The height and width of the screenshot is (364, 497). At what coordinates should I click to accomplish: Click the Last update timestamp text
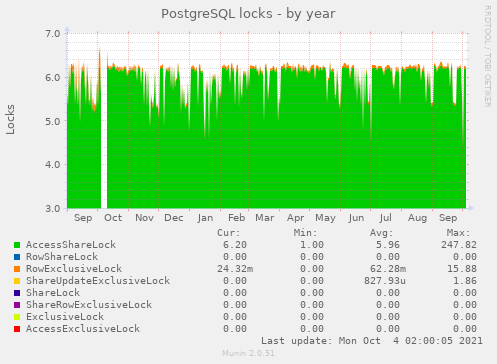click(372, 341)
